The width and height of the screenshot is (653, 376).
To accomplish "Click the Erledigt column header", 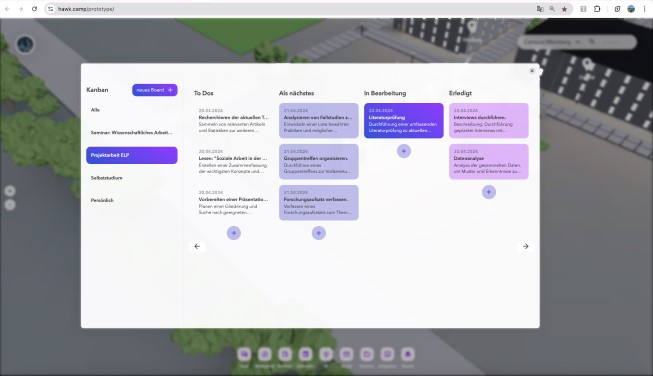I will tap(460, 93).
